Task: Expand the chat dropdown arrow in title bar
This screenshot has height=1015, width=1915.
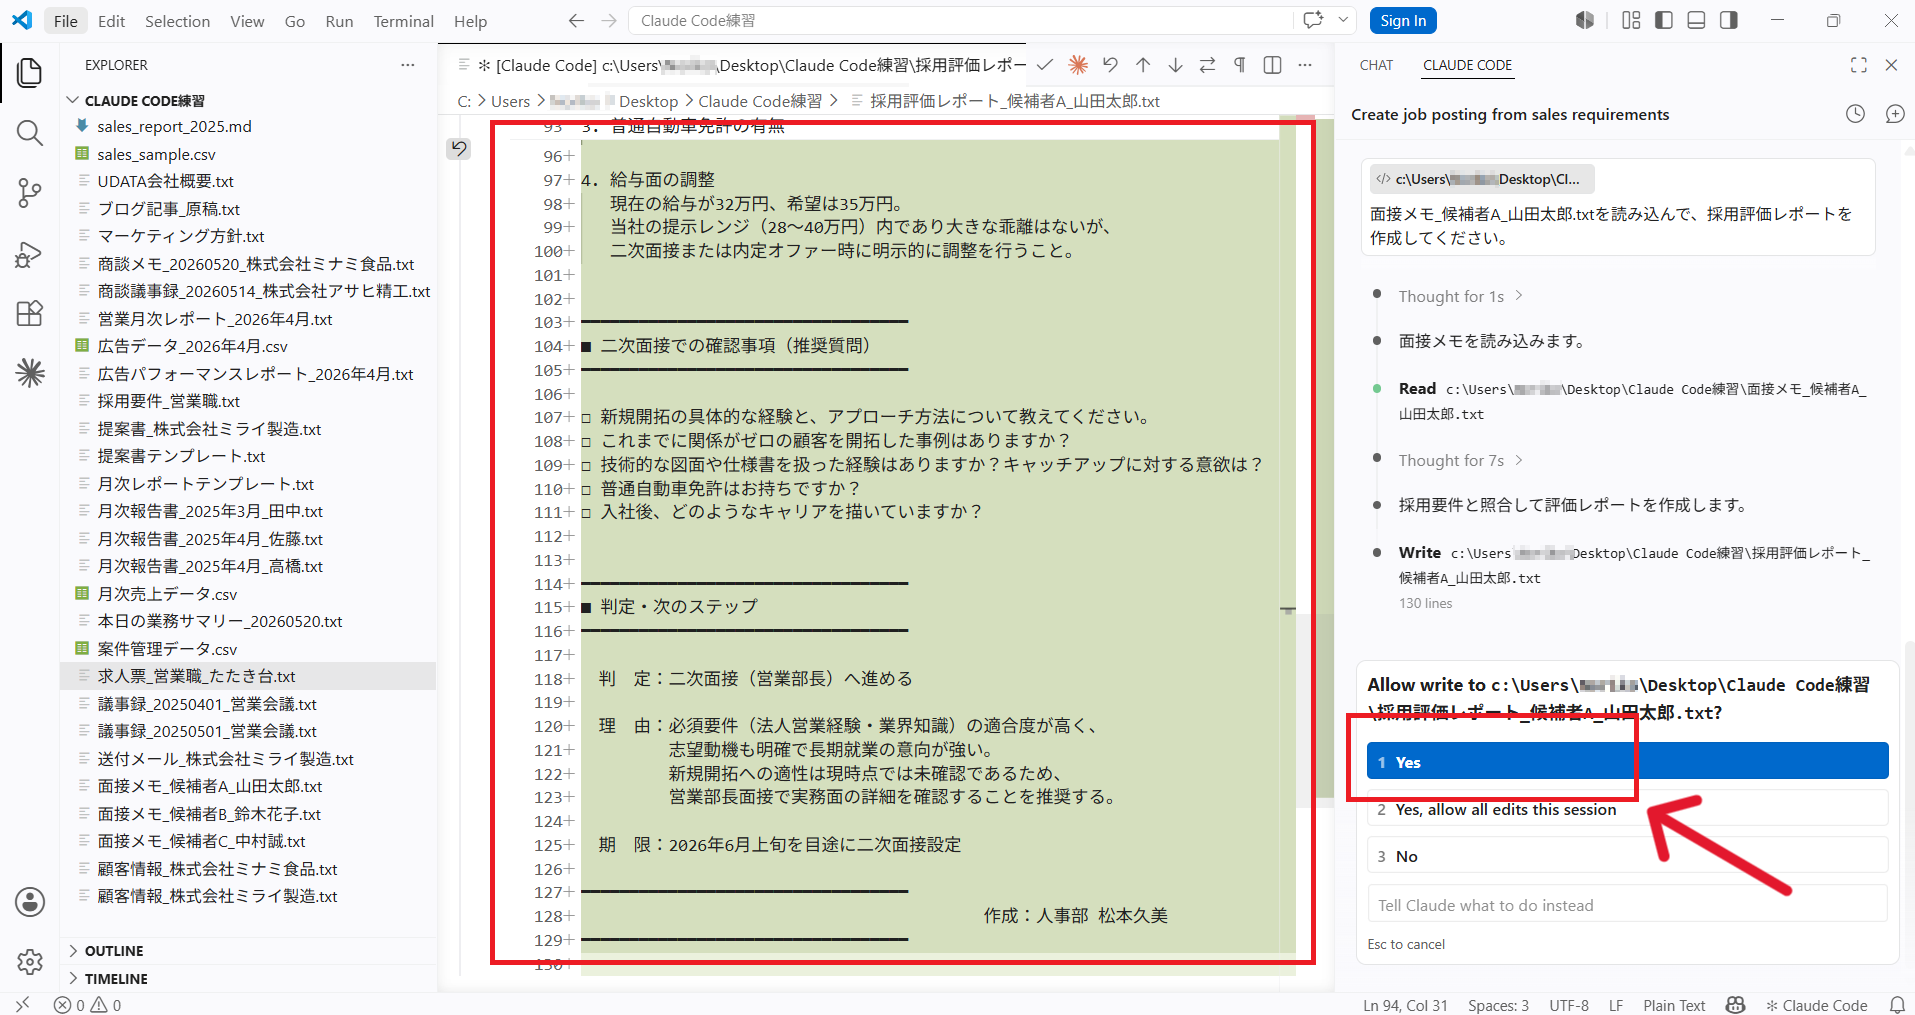Action: [1343, 20]
